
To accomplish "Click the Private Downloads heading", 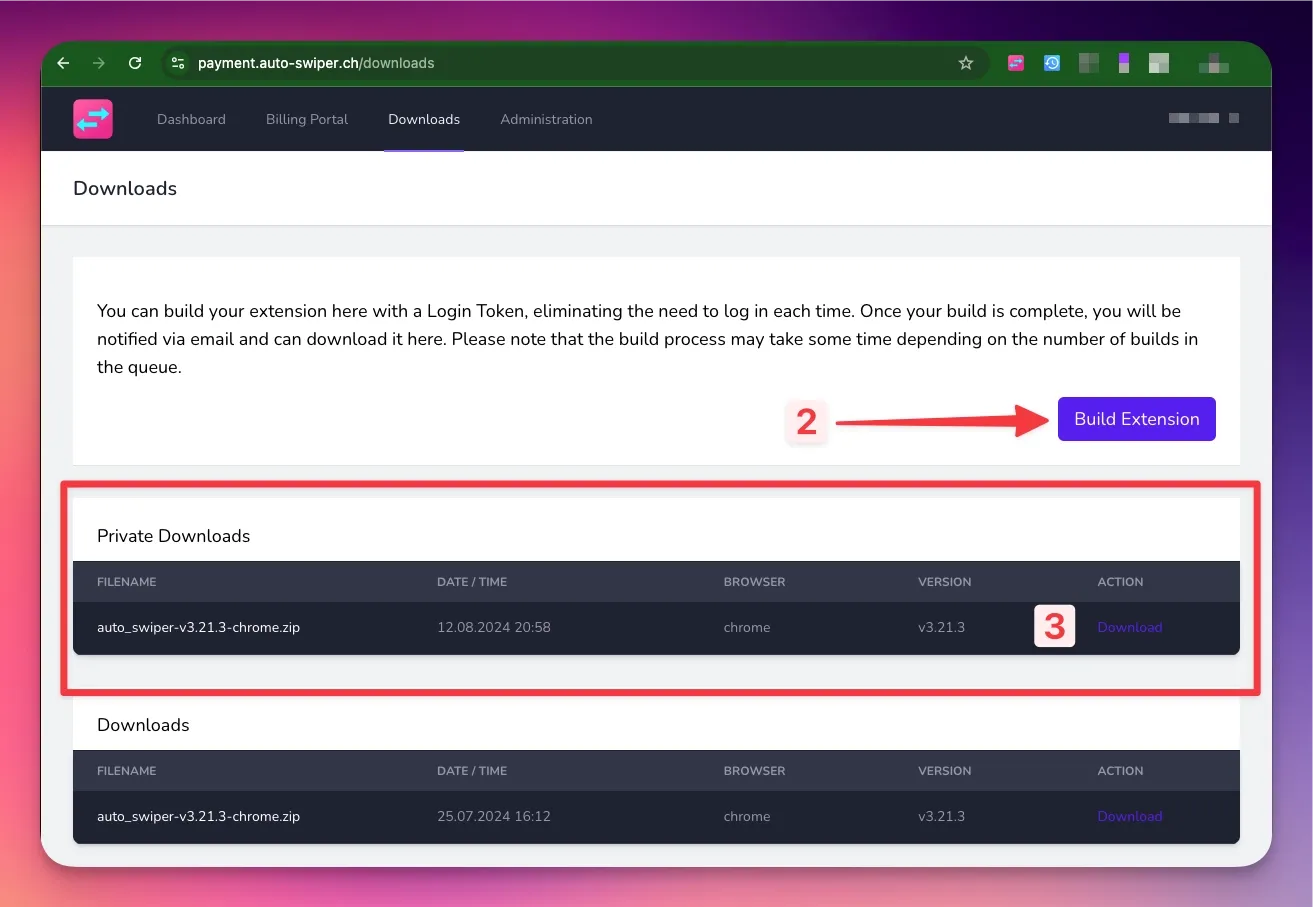I will (x=174, y=536).
